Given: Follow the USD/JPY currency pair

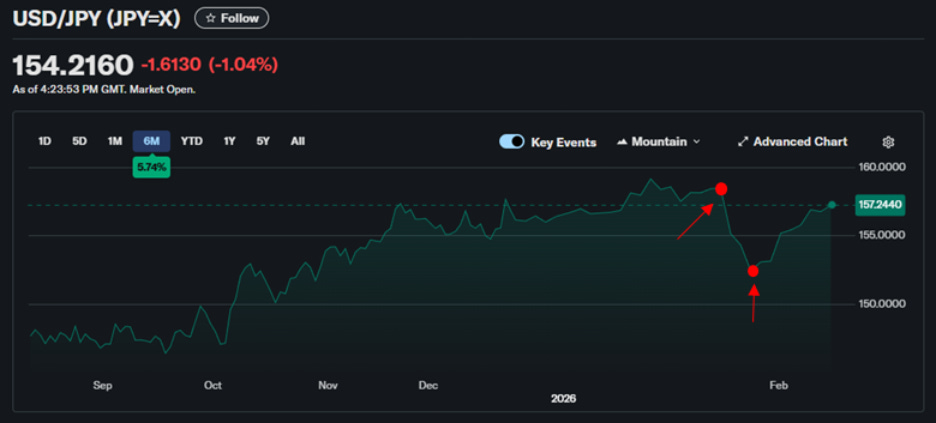Looking at the screenshot, I should pyautogui.click(x=232, y=18).
